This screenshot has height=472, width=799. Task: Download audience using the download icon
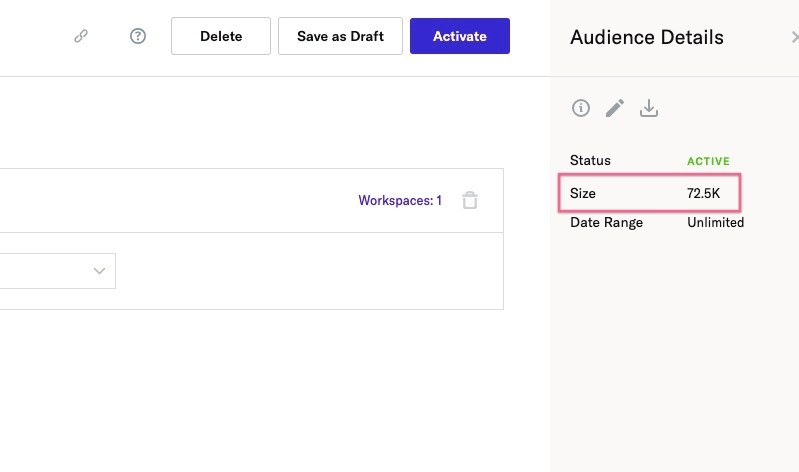[x=649, y=108]
